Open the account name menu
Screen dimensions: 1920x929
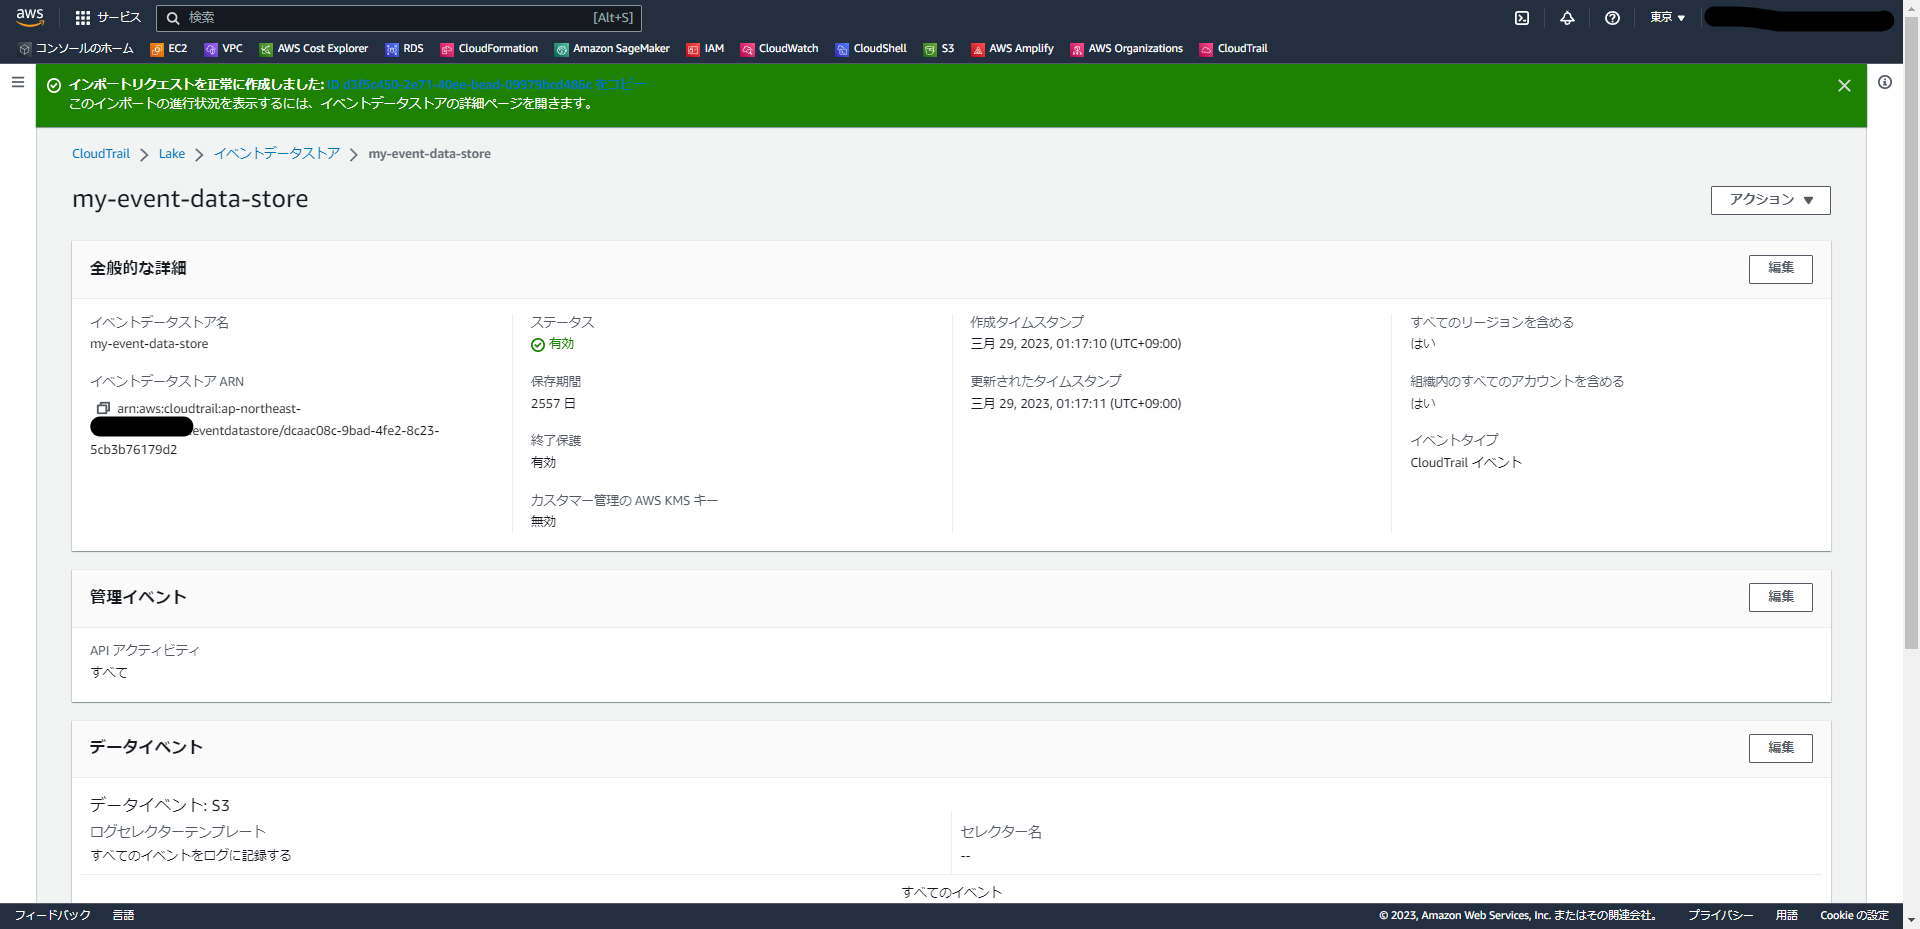(x=1798, y=18)
